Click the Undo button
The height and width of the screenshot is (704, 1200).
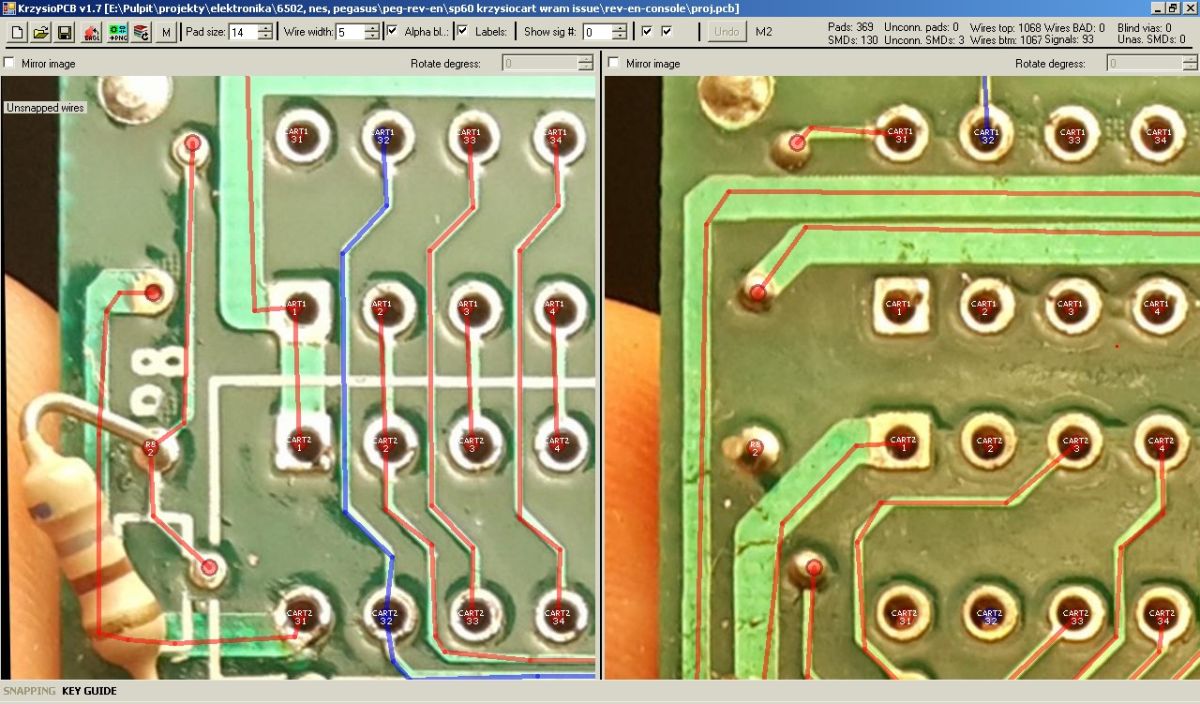pyautogui.click(x=727, y=32)
